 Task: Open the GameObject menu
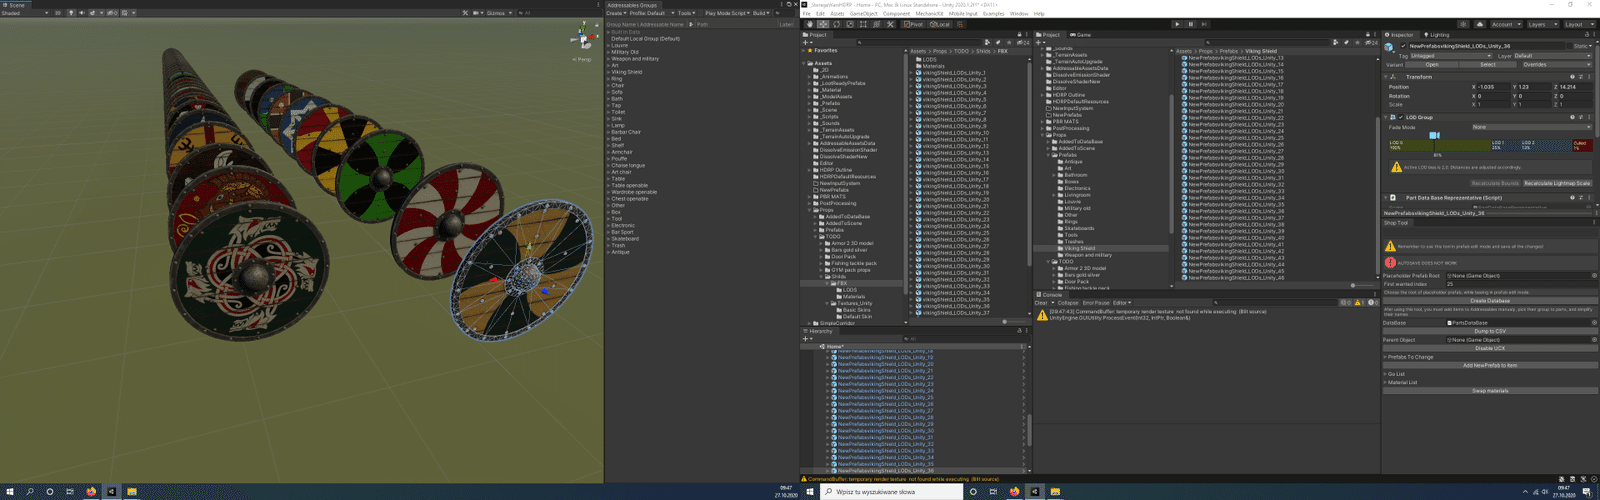[863, 13]
